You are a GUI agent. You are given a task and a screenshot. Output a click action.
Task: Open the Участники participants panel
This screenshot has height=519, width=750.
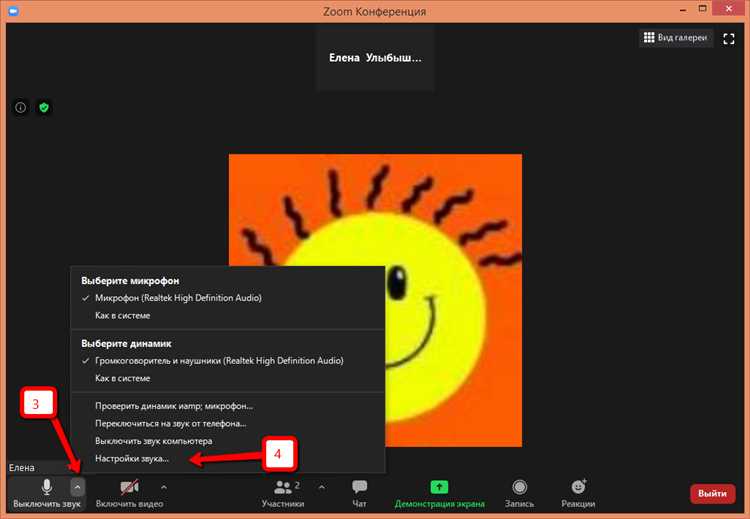(283, 494)
